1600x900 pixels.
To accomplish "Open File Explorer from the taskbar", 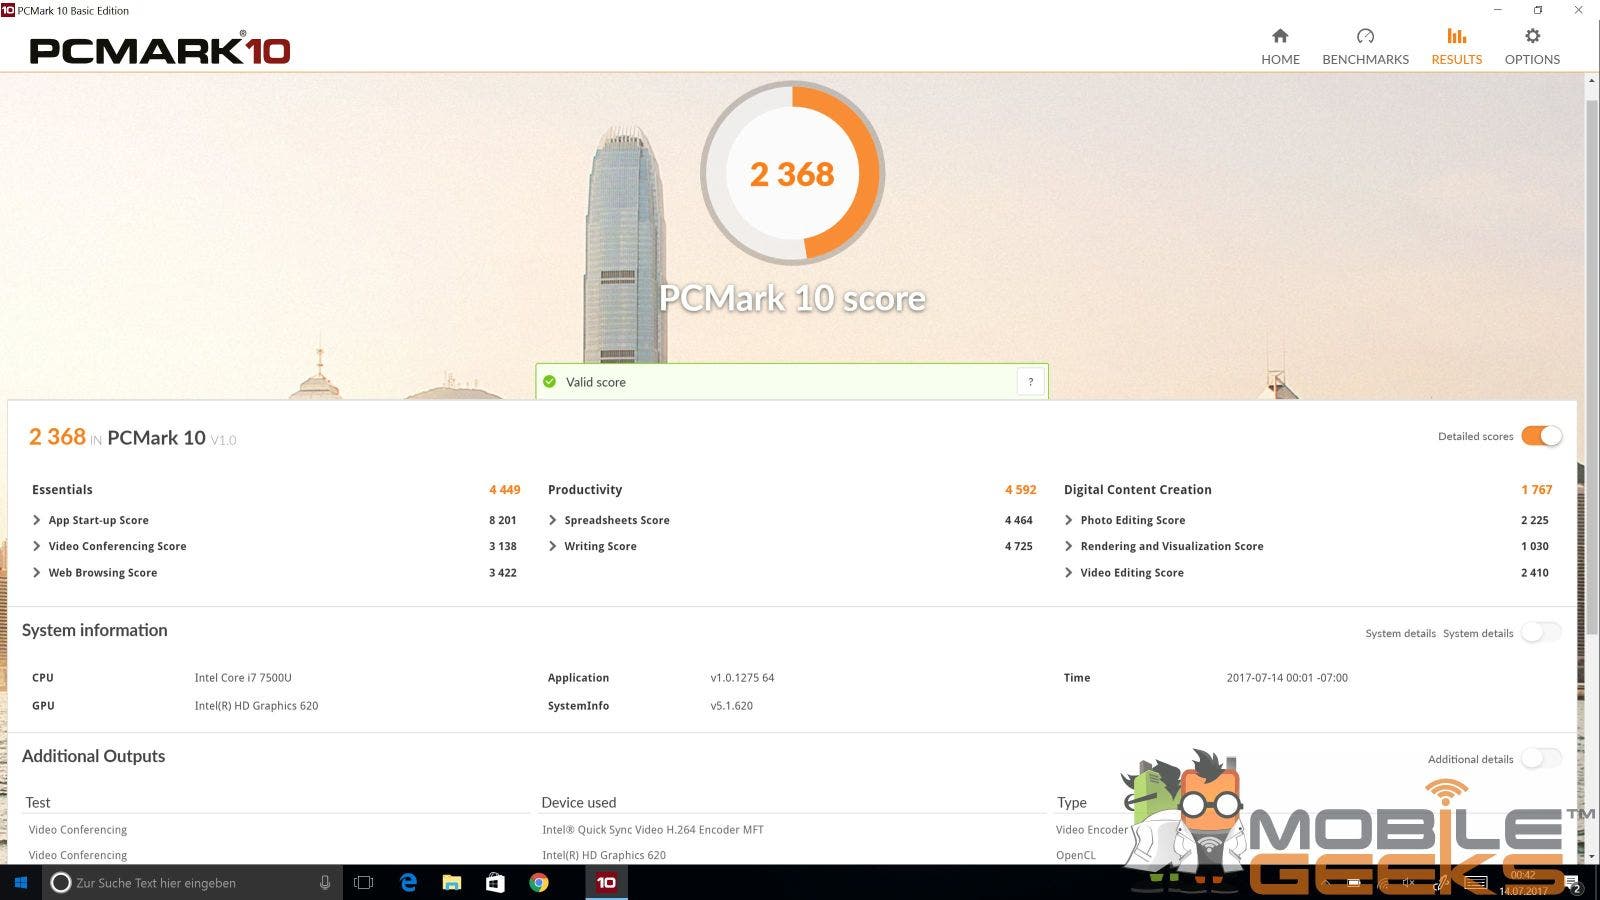I will click(452, 883).
